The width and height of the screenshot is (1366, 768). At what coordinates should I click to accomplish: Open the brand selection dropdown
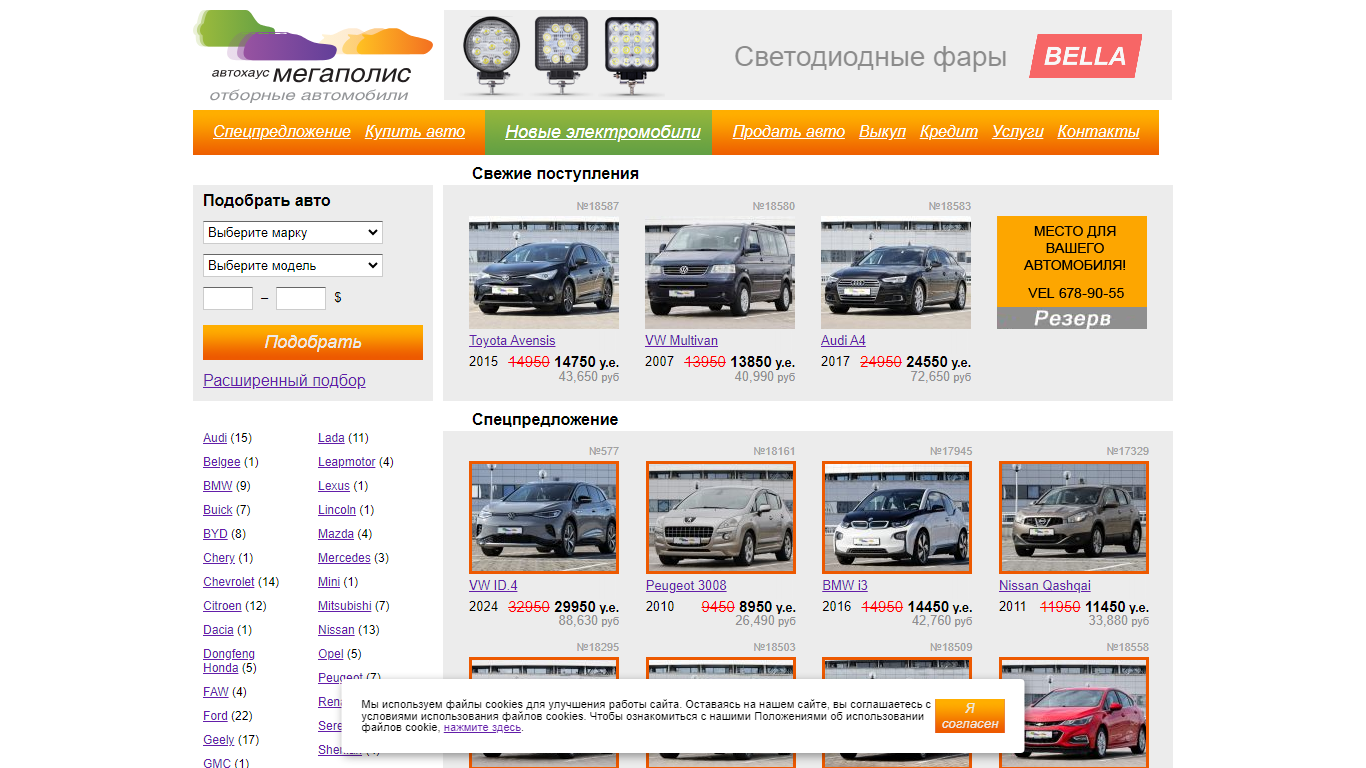click(x=293, y=232)
